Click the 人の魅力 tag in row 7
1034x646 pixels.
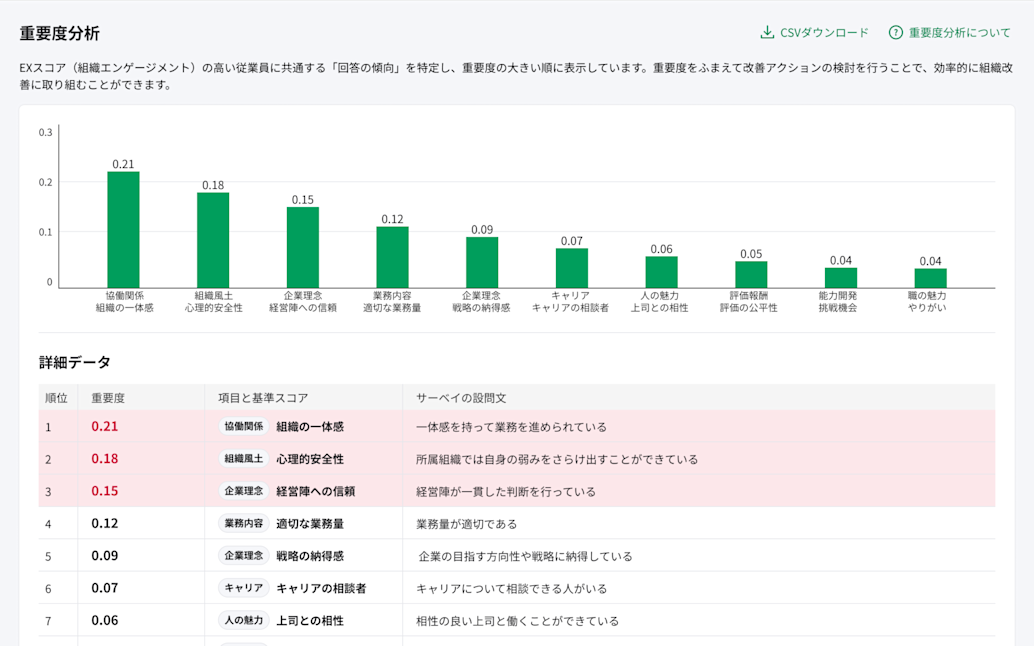(244, 620)
